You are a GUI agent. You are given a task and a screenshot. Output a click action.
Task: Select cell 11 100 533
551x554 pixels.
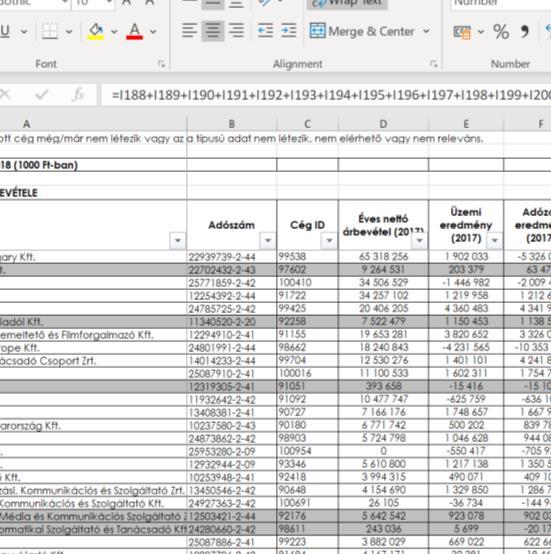click(x=383, y=373)
